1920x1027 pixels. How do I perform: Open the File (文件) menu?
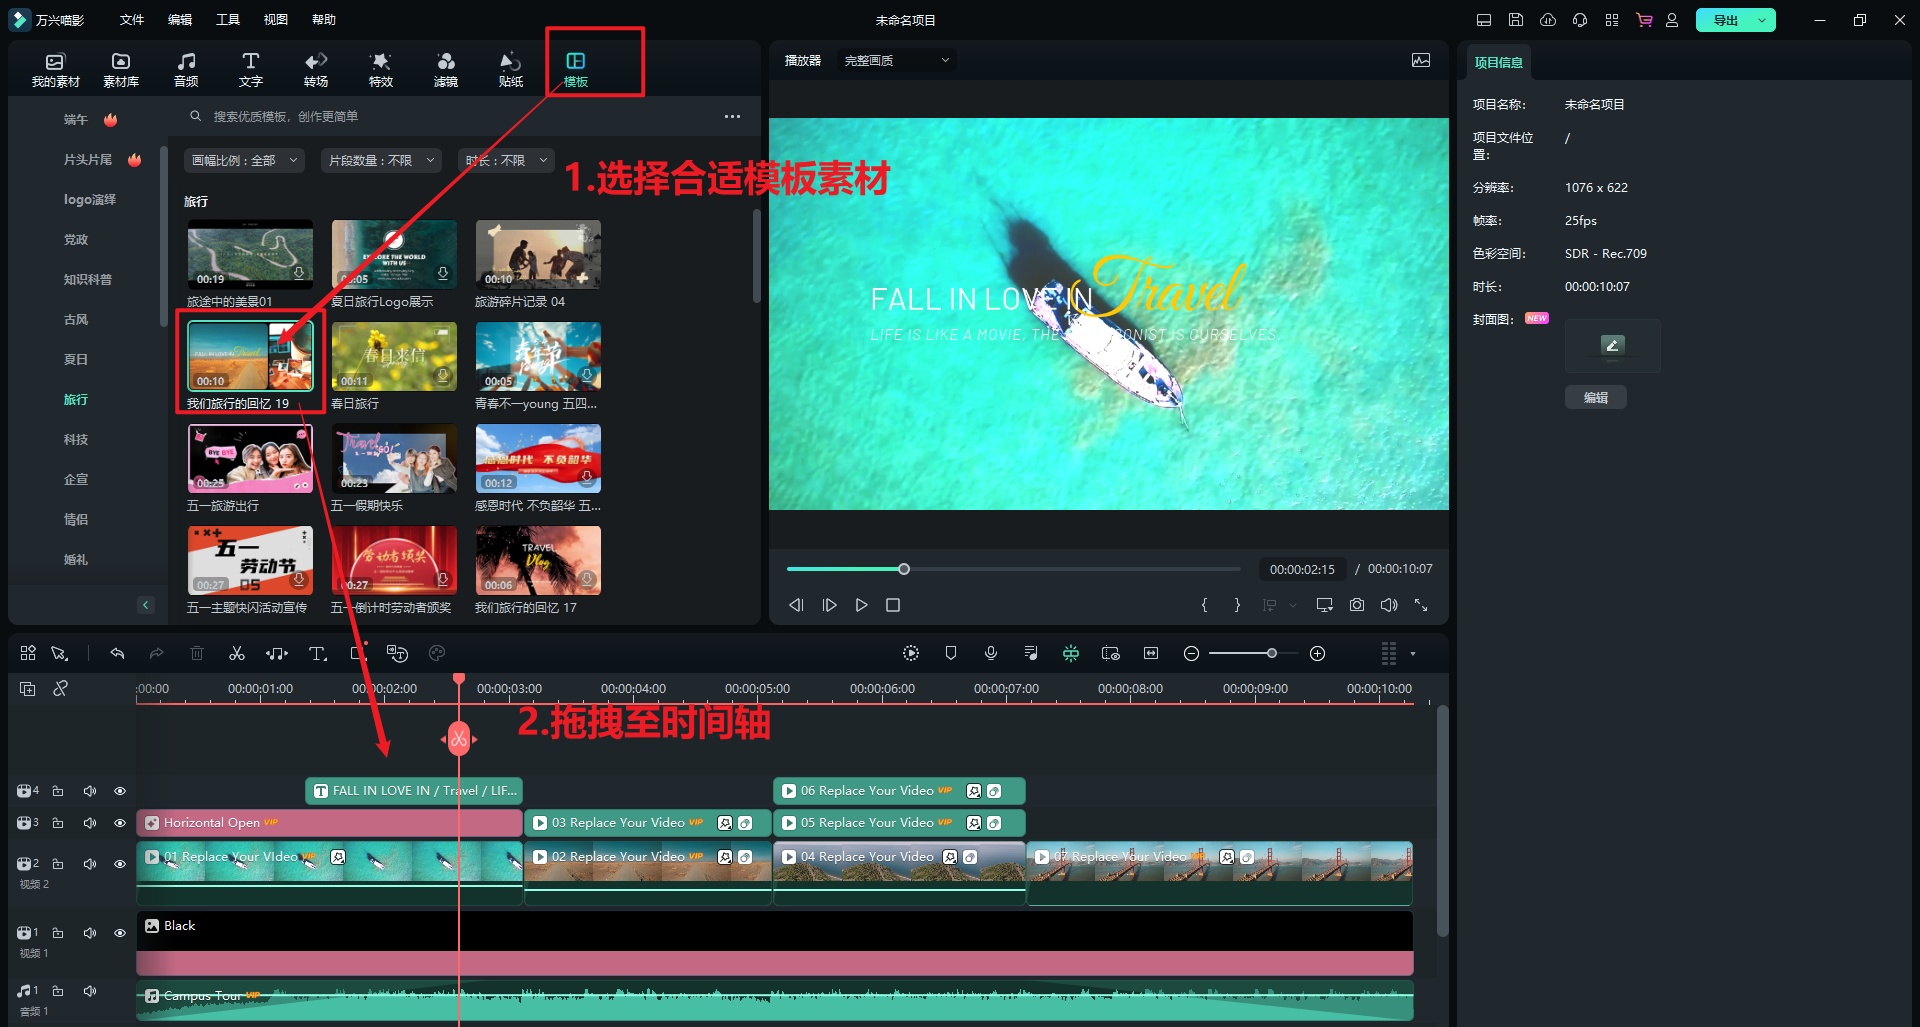point(131,20)
